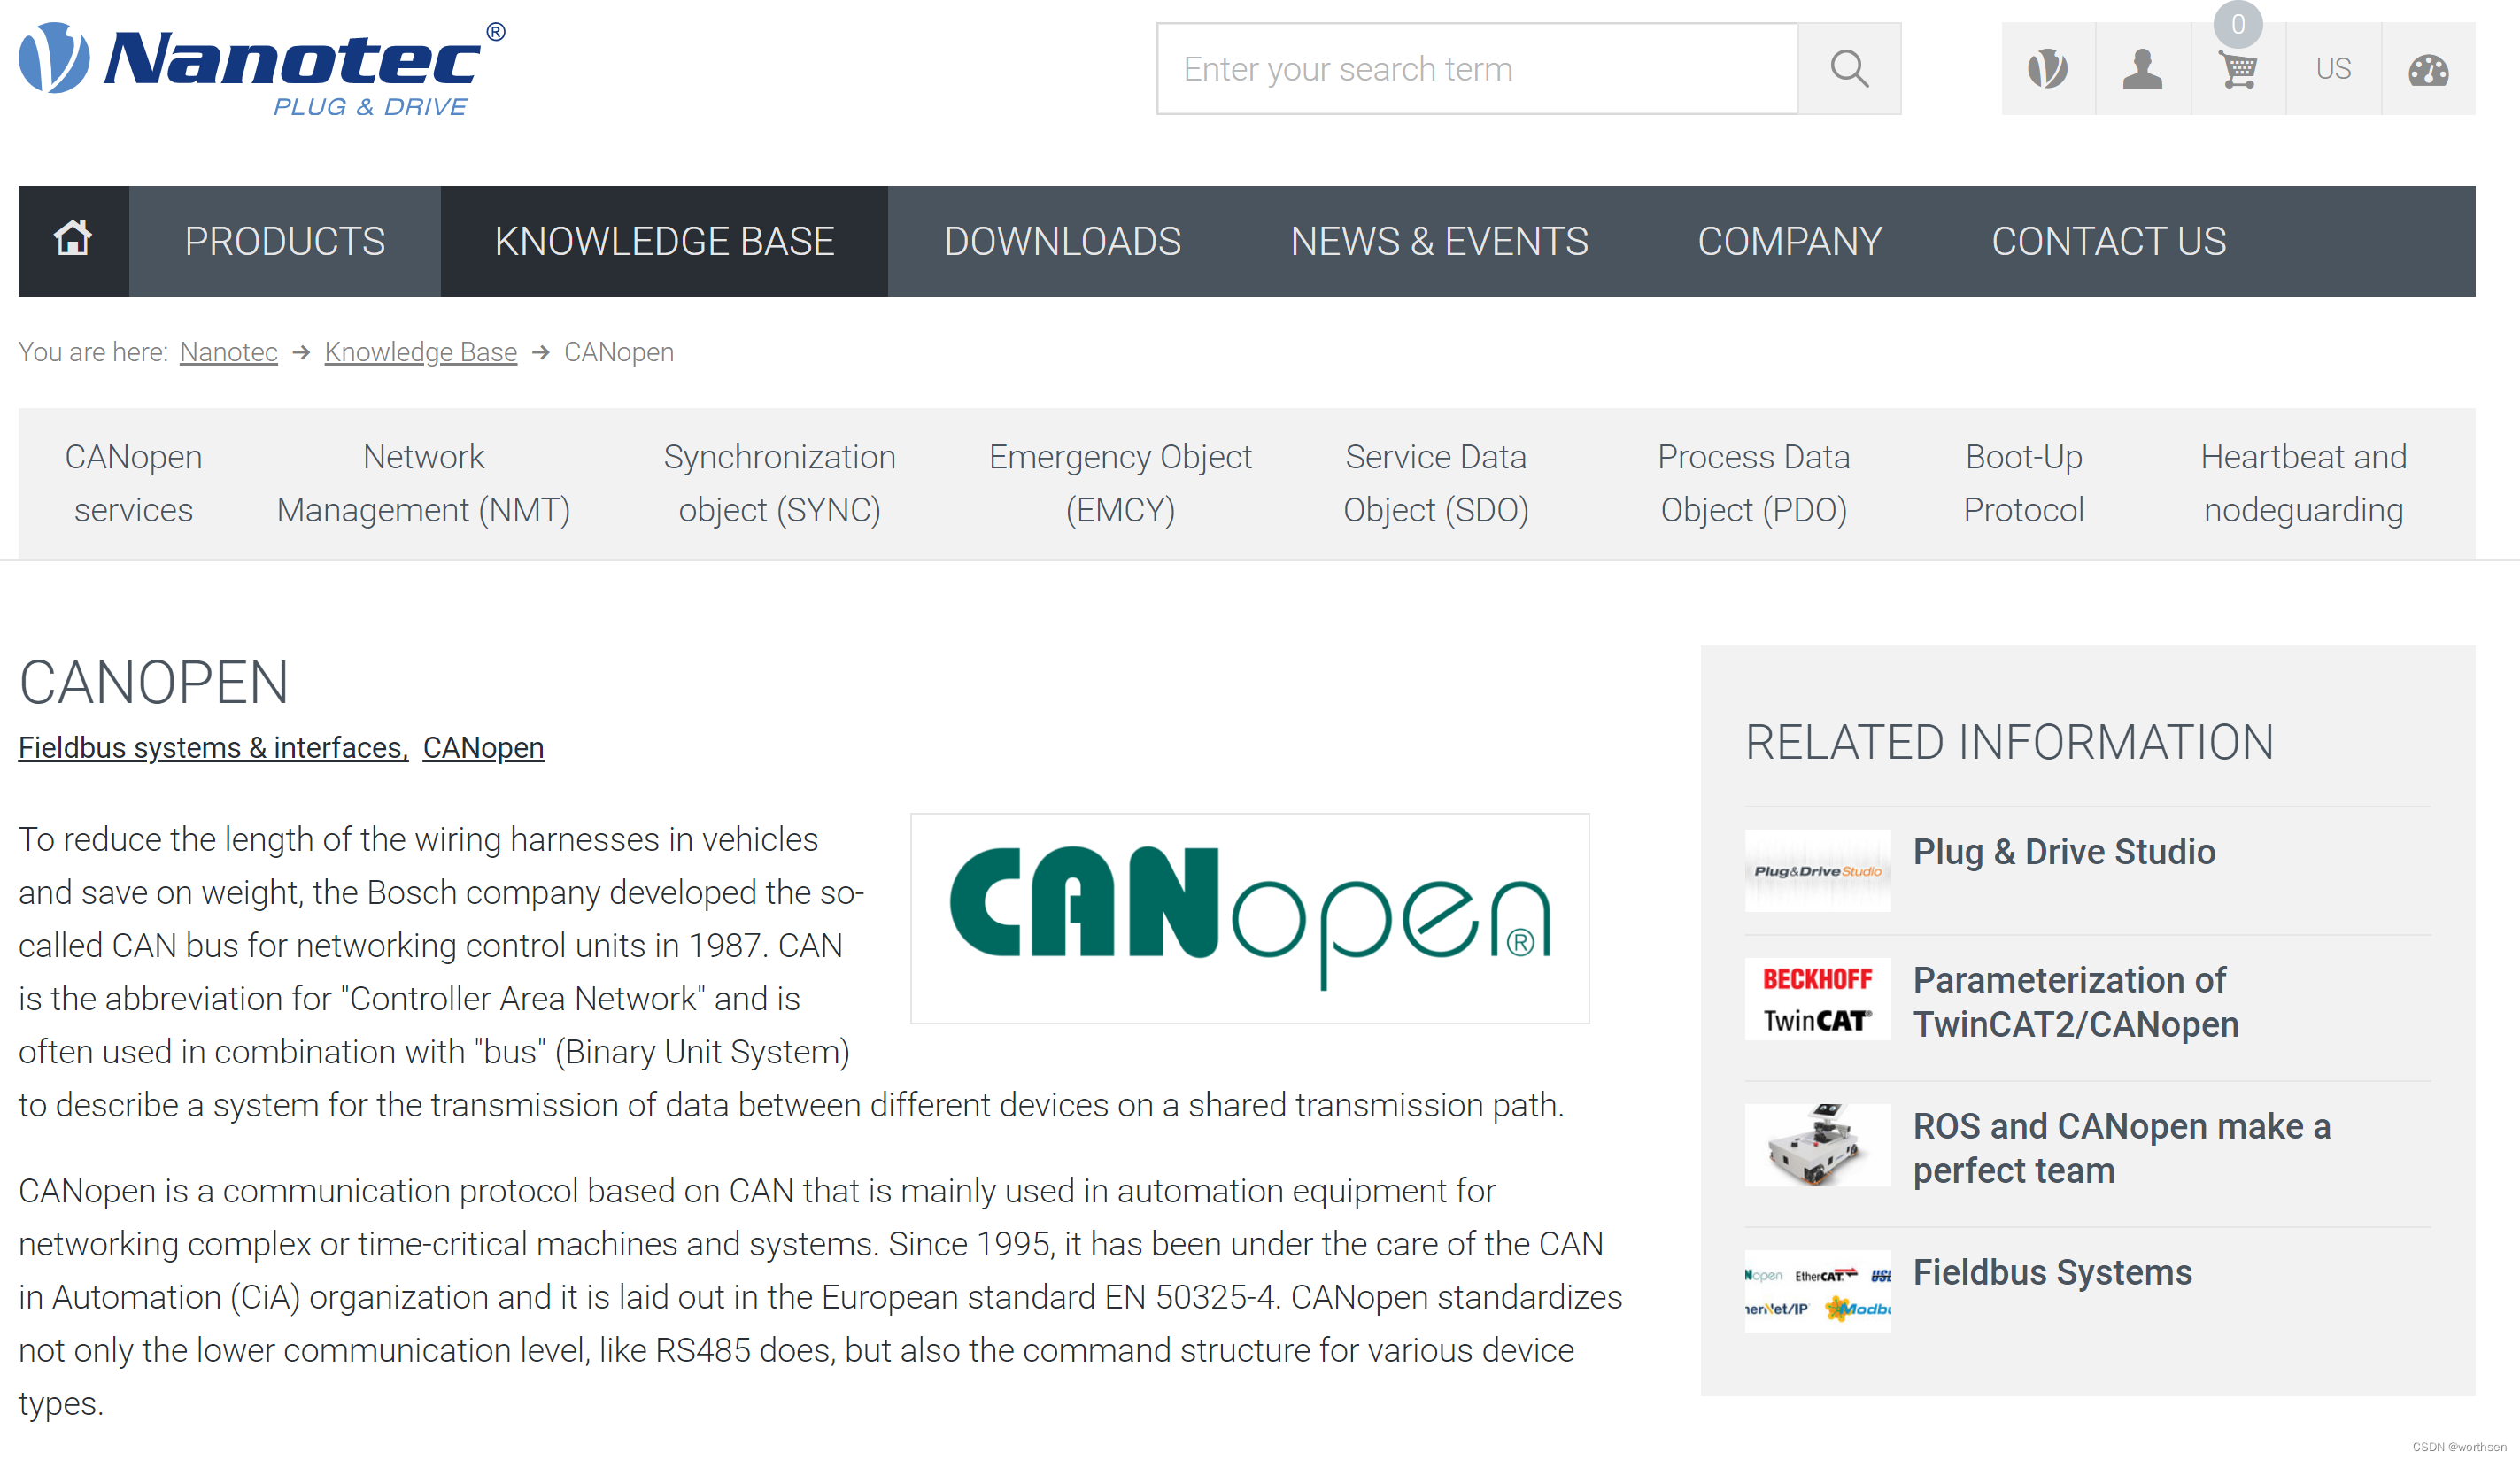Click the CANopen breadcrumb link

619,353
